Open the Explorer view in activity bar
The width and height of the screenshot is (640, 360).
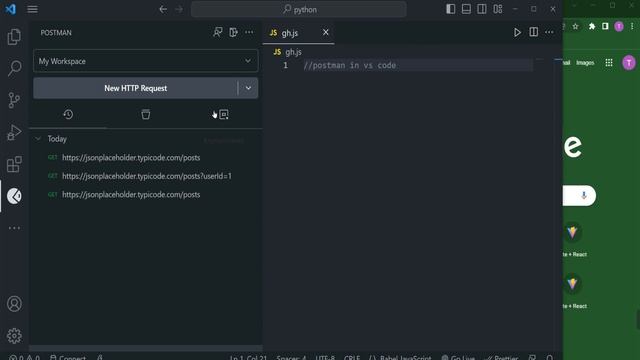point(14,37)
